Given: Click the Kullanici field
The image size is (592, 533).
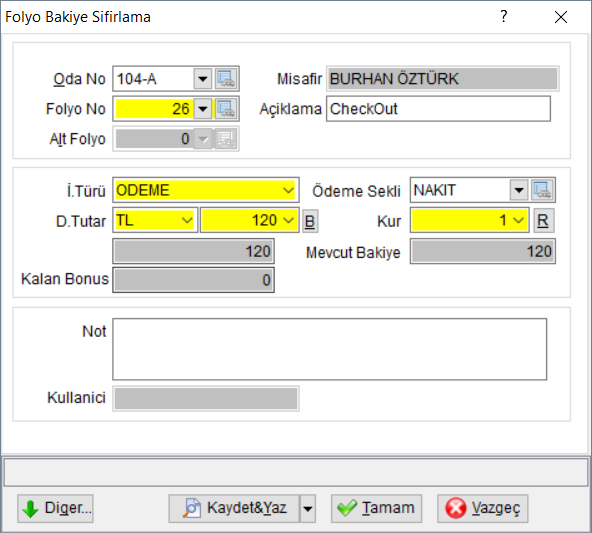Looking at the screenshot, I should click(x=206, y=398).
